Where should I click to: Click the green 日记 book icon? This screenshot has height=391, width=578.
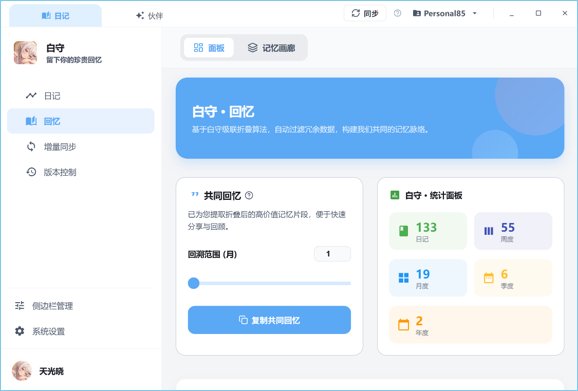(x=404, y=231)
